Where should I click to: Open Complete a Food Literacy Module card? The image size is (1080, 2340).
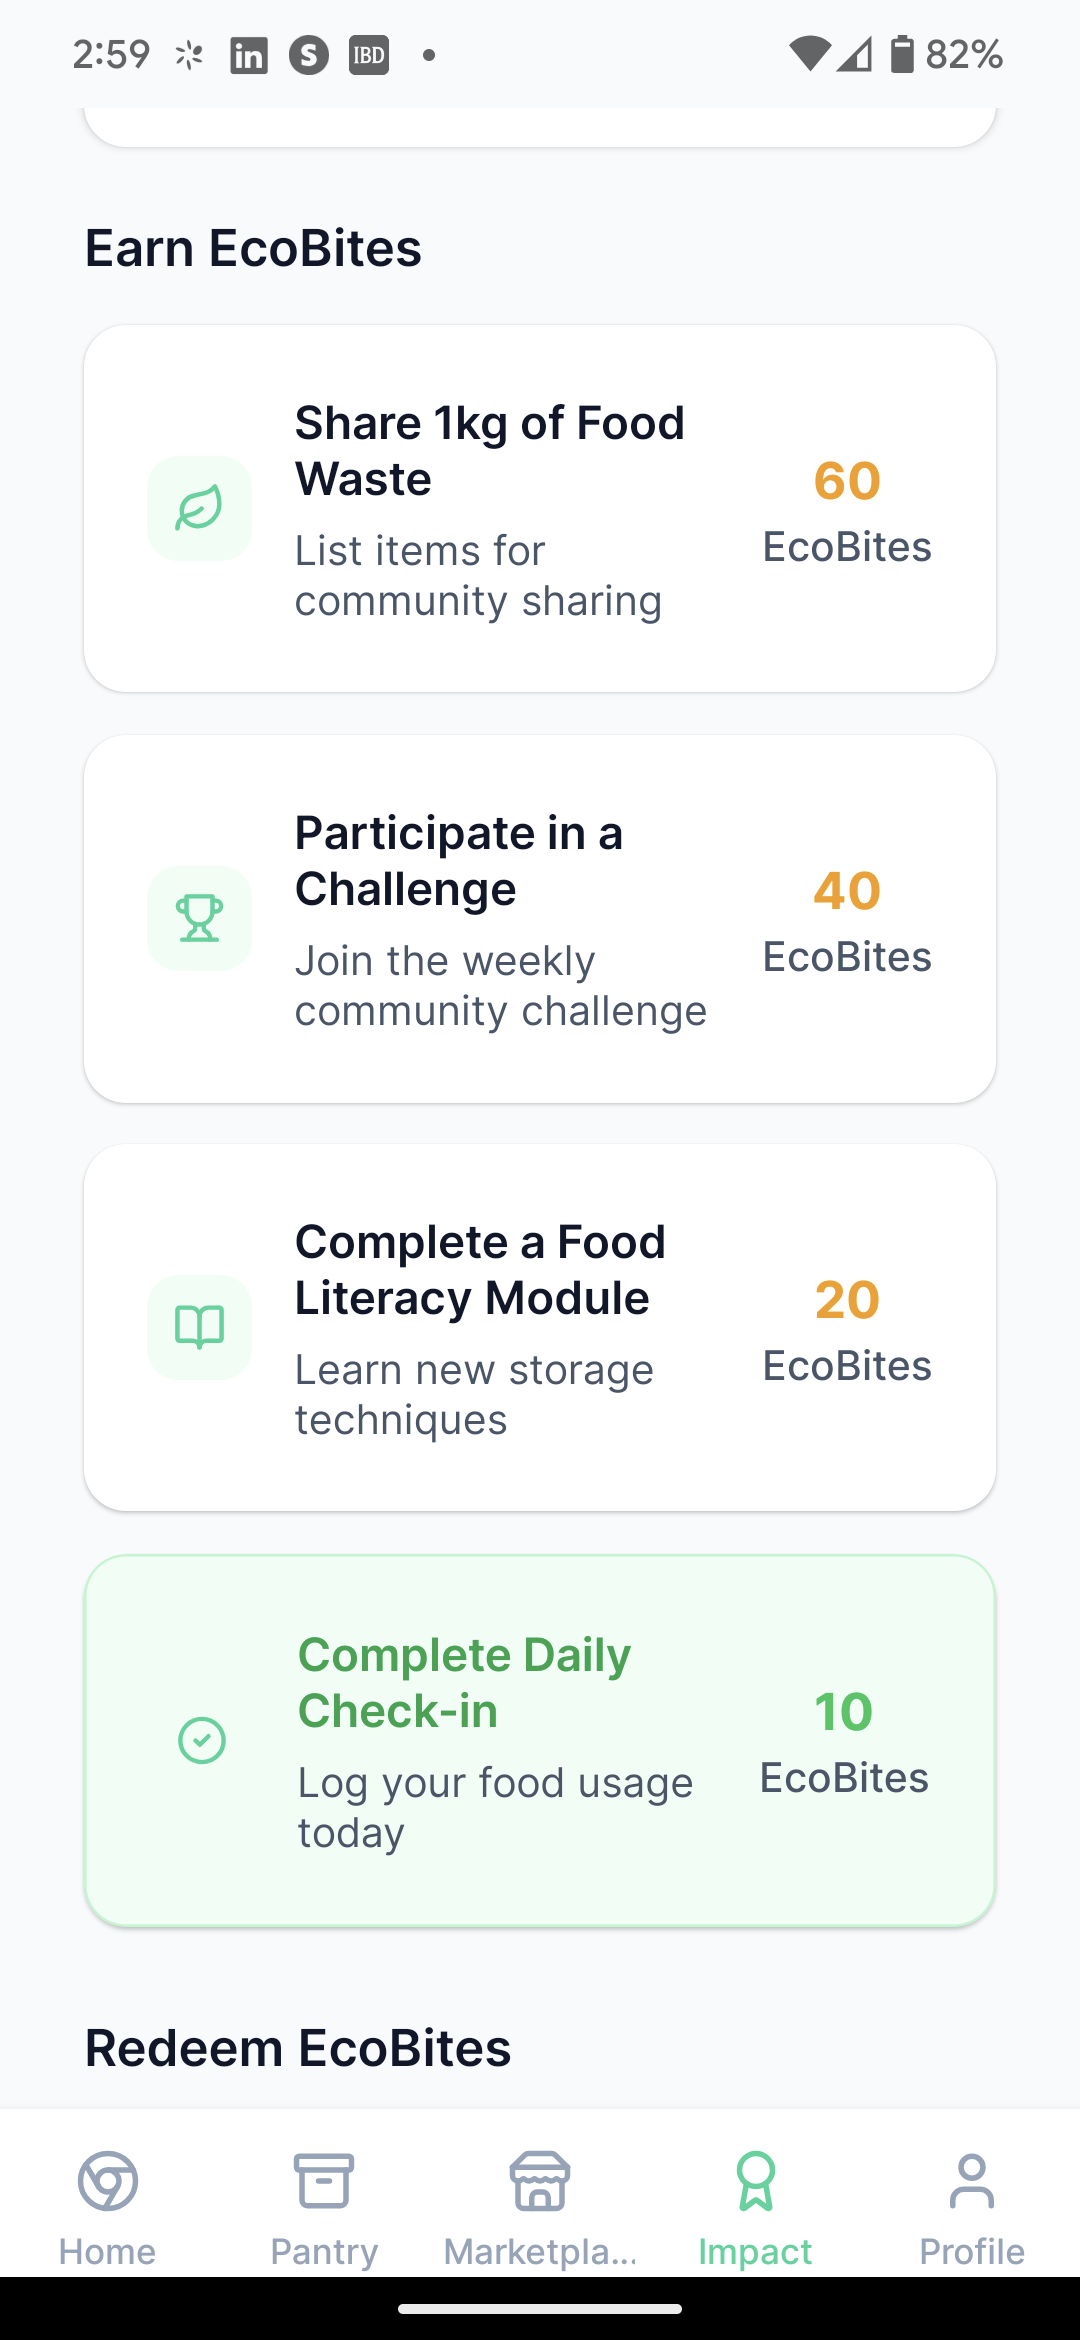(x=540, y=1327)
